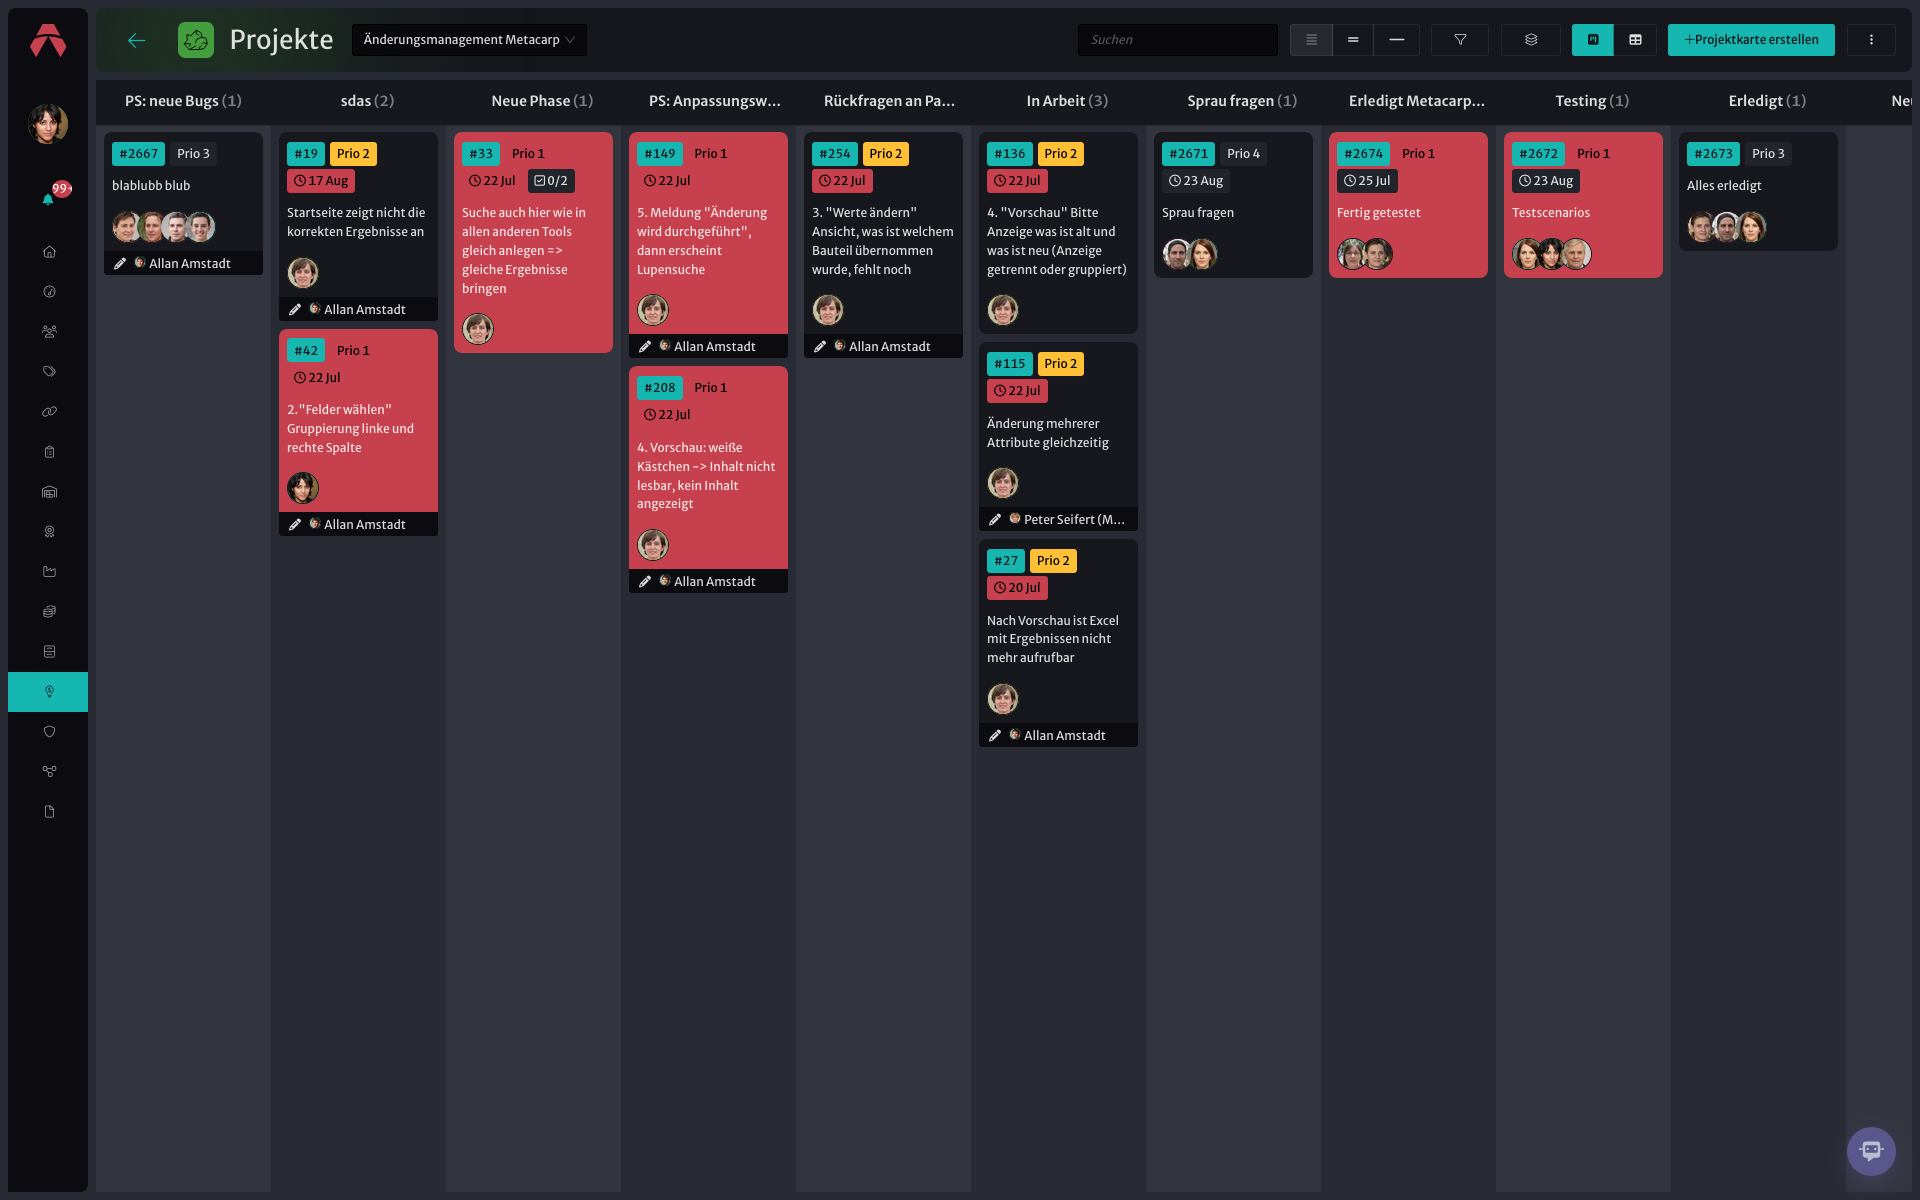Click edit pencil on card #115

coord(995,520)
